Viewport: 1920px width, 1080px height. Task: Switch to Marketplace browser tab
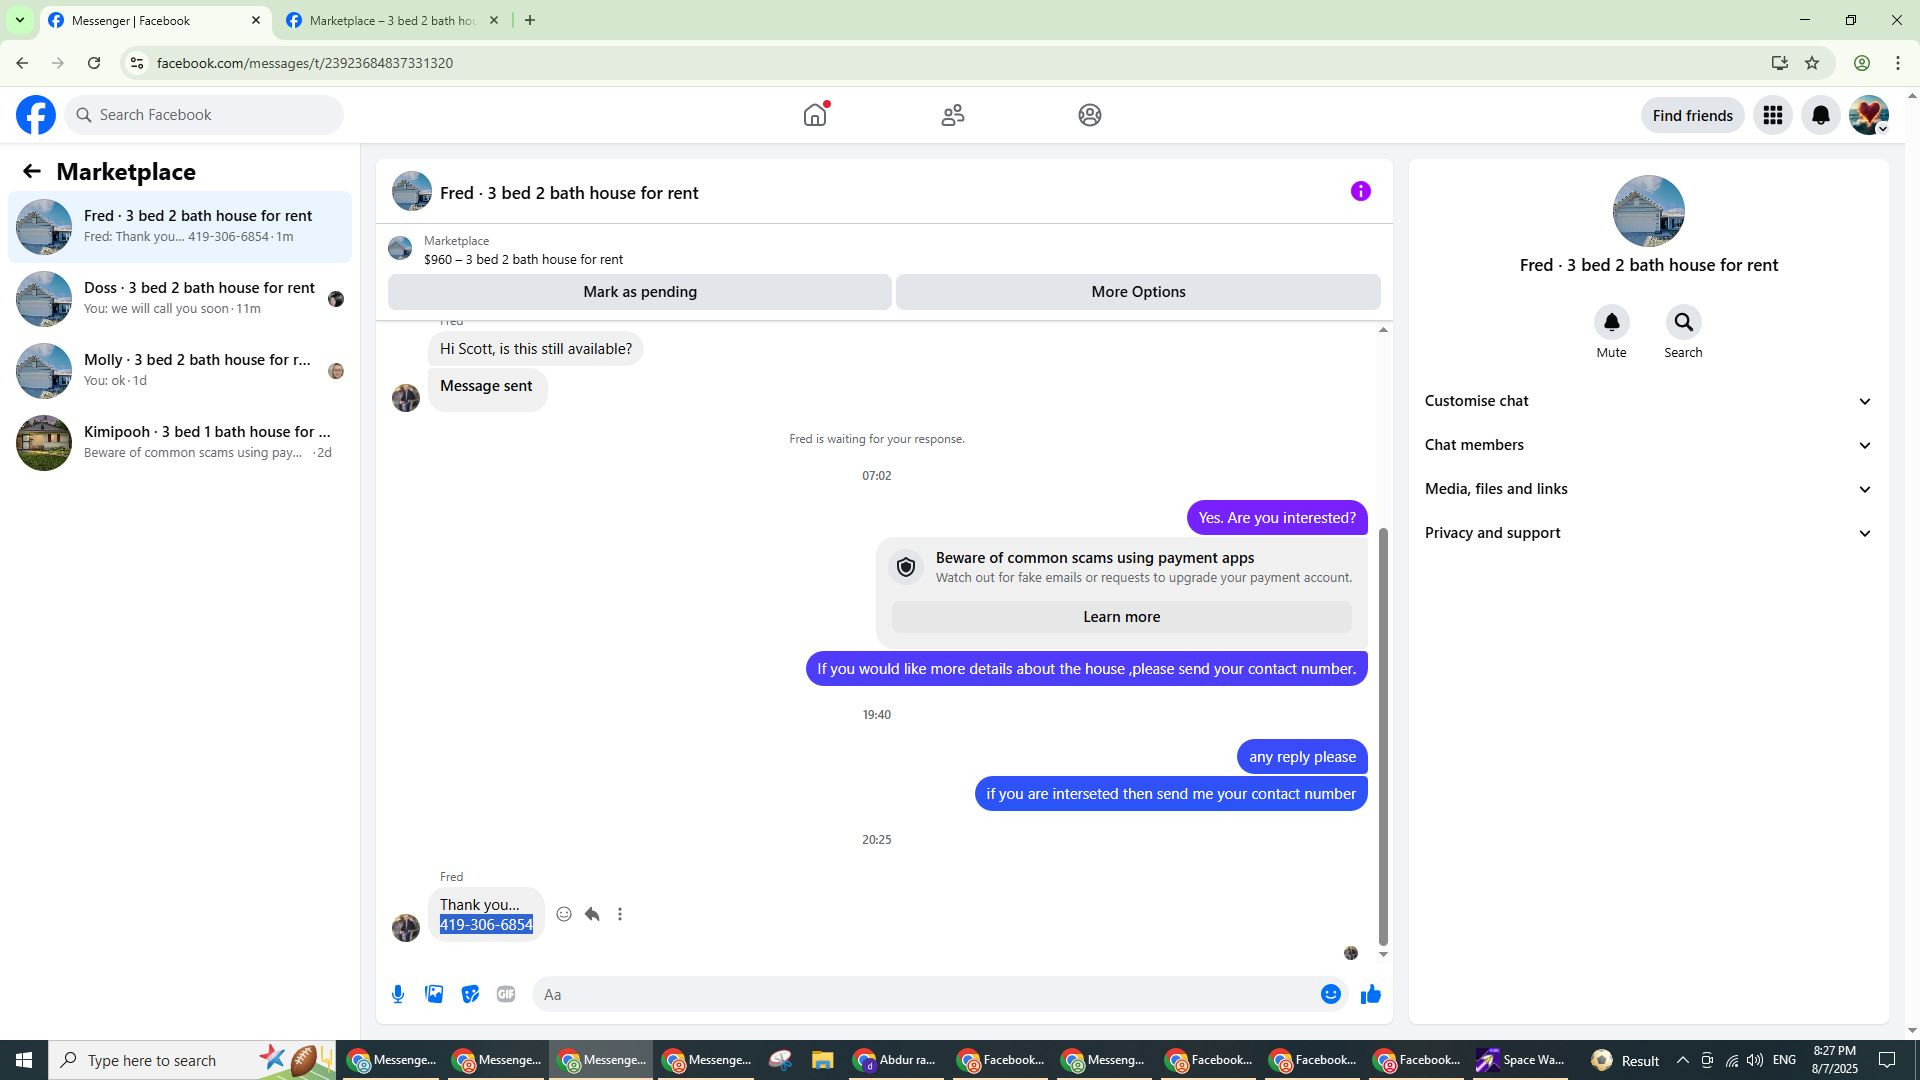click(392, 20)
